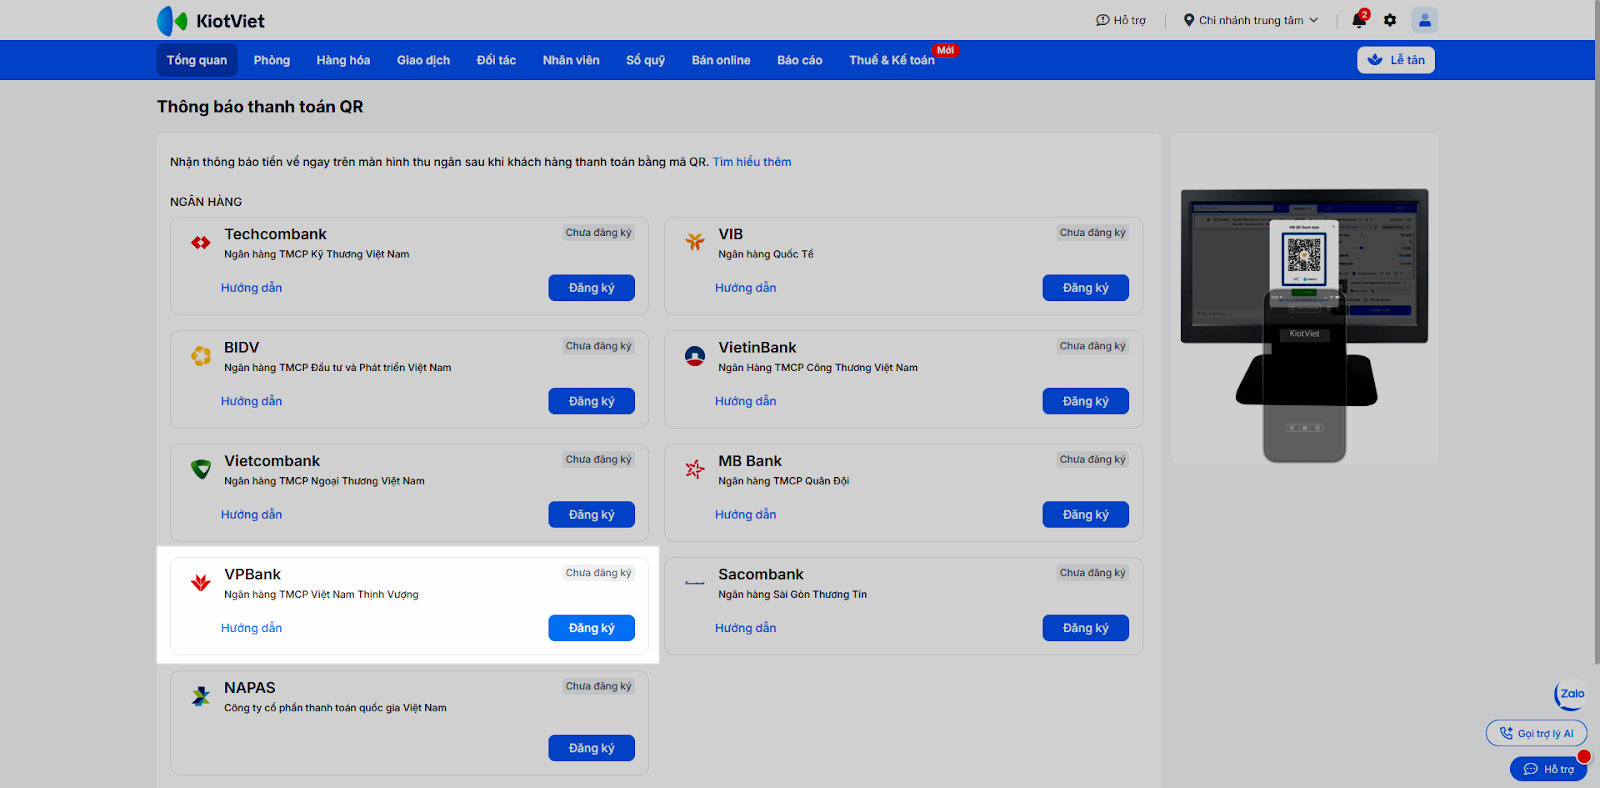Screen dimensions: 1600x788
Task: Open the Giao dịch menu
Action: pyautogui.click(x=423, y=60)
